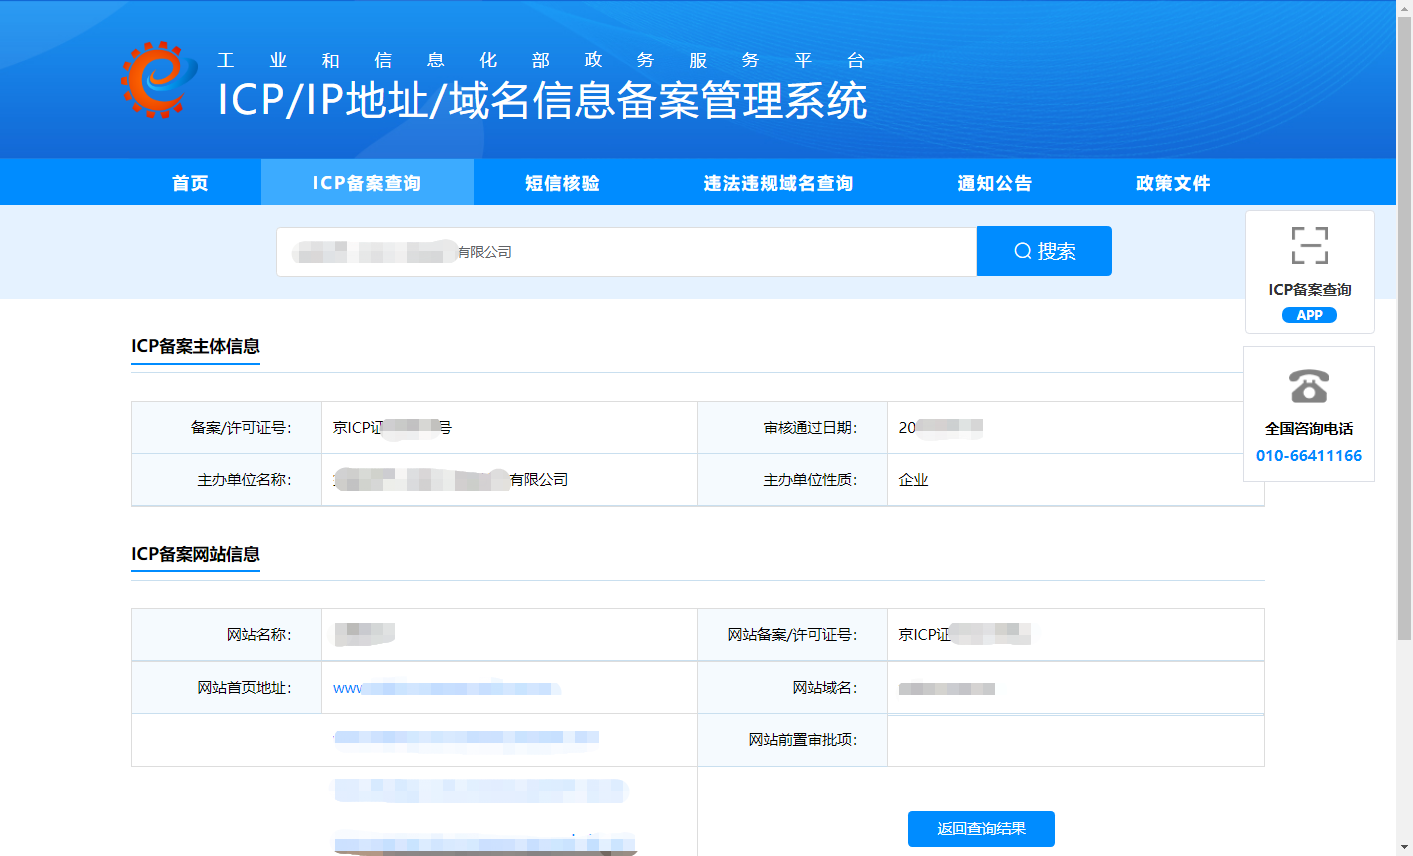Click the 010-66411166 hotline number
The width and height of the screenshot is (1413, 856).
(x=1308, y=456)
